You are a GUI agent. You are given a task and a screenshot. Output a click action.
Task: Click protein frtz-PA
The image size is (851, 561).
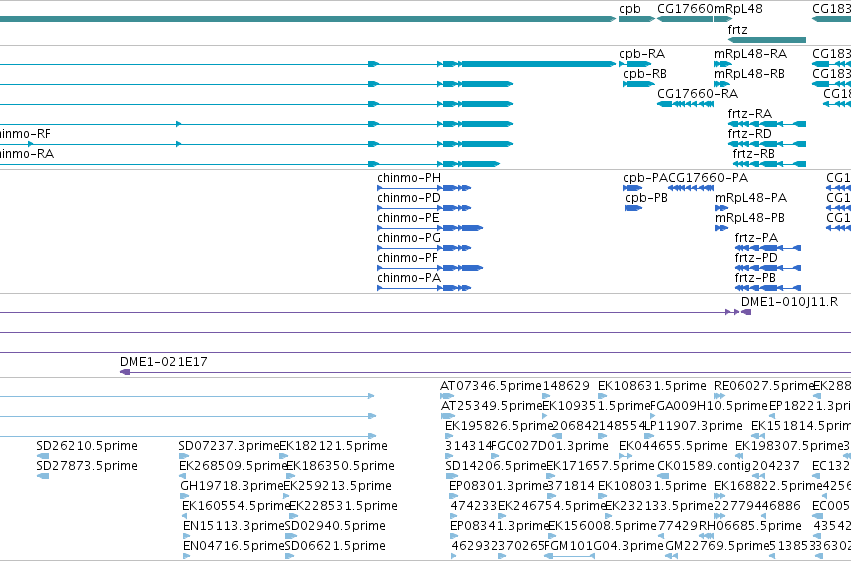click(x=768, y=248)
